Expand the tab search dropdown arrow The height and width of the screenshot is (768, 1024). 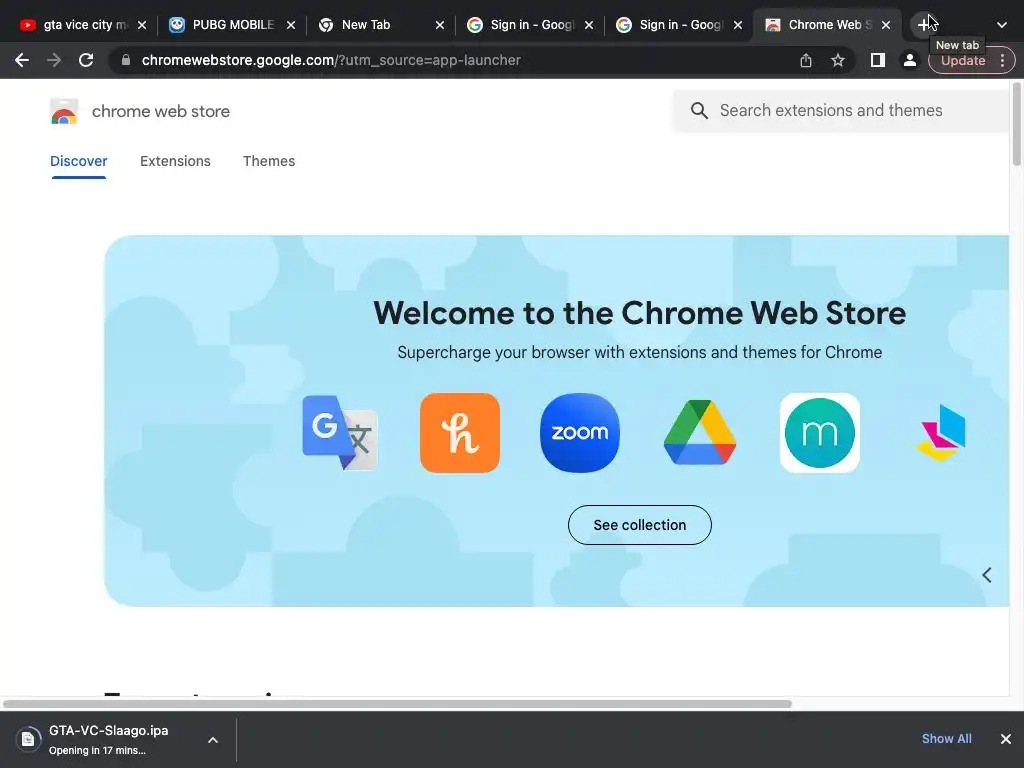pyautogui.click(x=1002, y=25)
